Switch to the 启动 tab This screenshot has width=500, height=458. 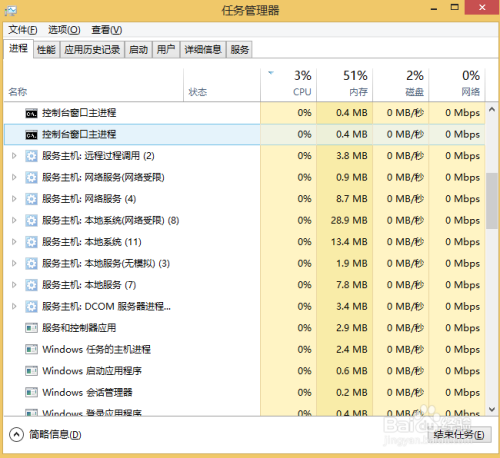(138, 50)
